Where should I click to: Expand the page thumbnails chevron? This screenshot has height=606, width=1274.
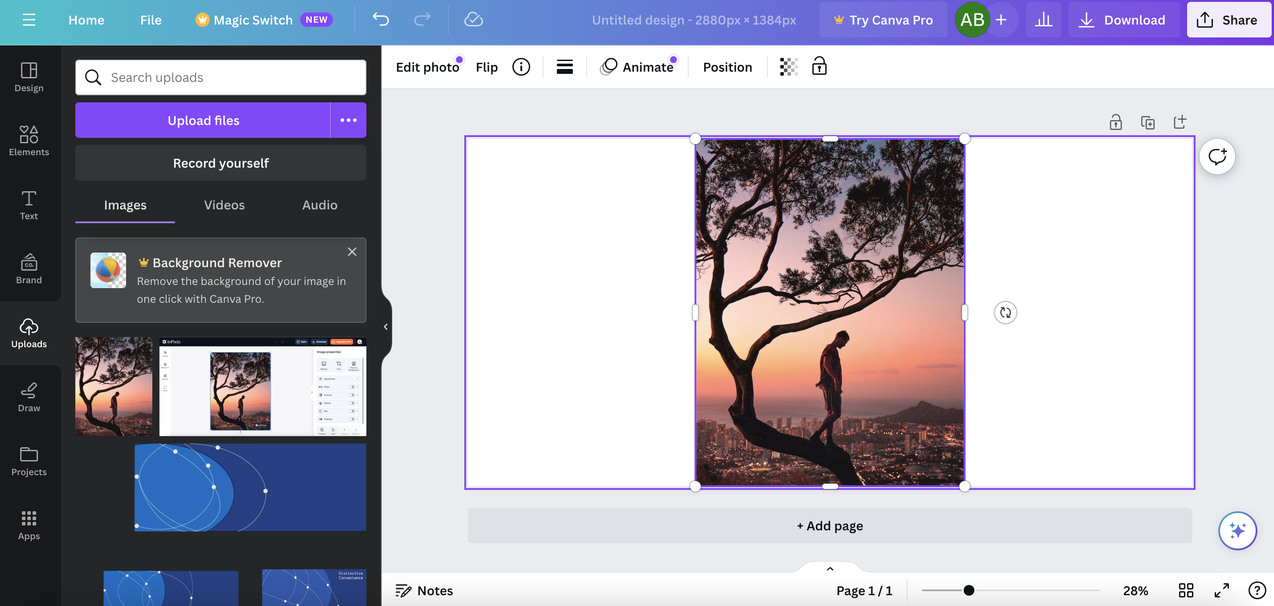[830, 569]
